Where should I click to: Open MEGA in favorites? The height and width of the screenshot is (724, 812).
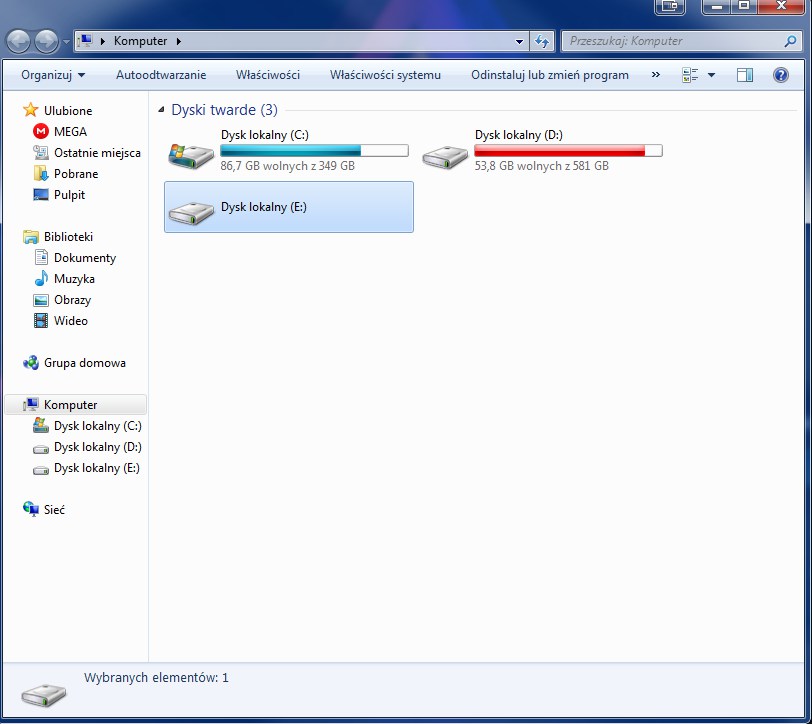[x=70, y=132]
